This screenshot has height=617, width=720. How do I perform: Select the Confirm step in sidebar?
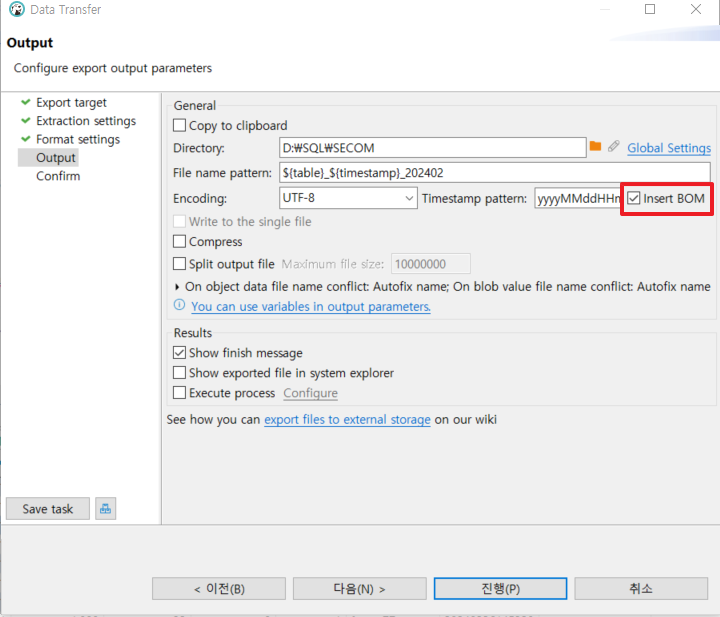click(x=58, y=176)
